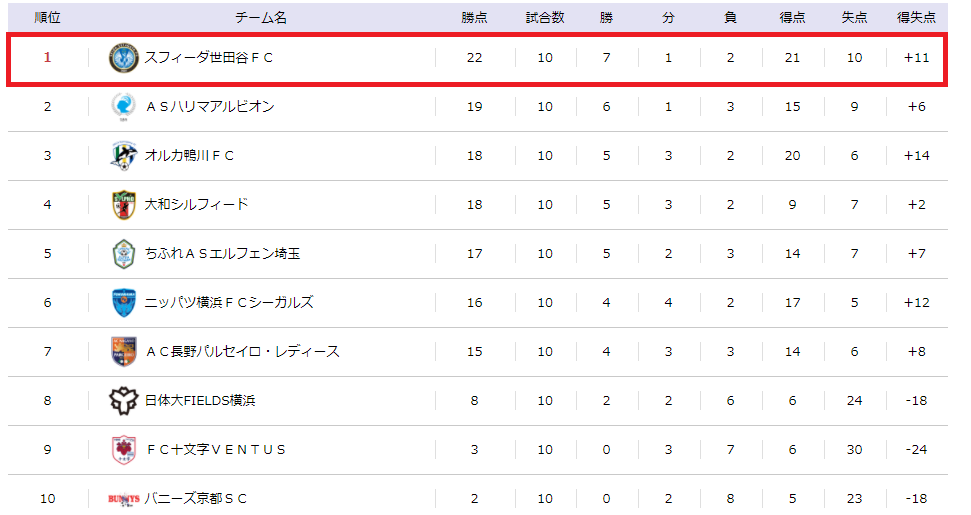Select the 得失点 column header

coord(917,18)
